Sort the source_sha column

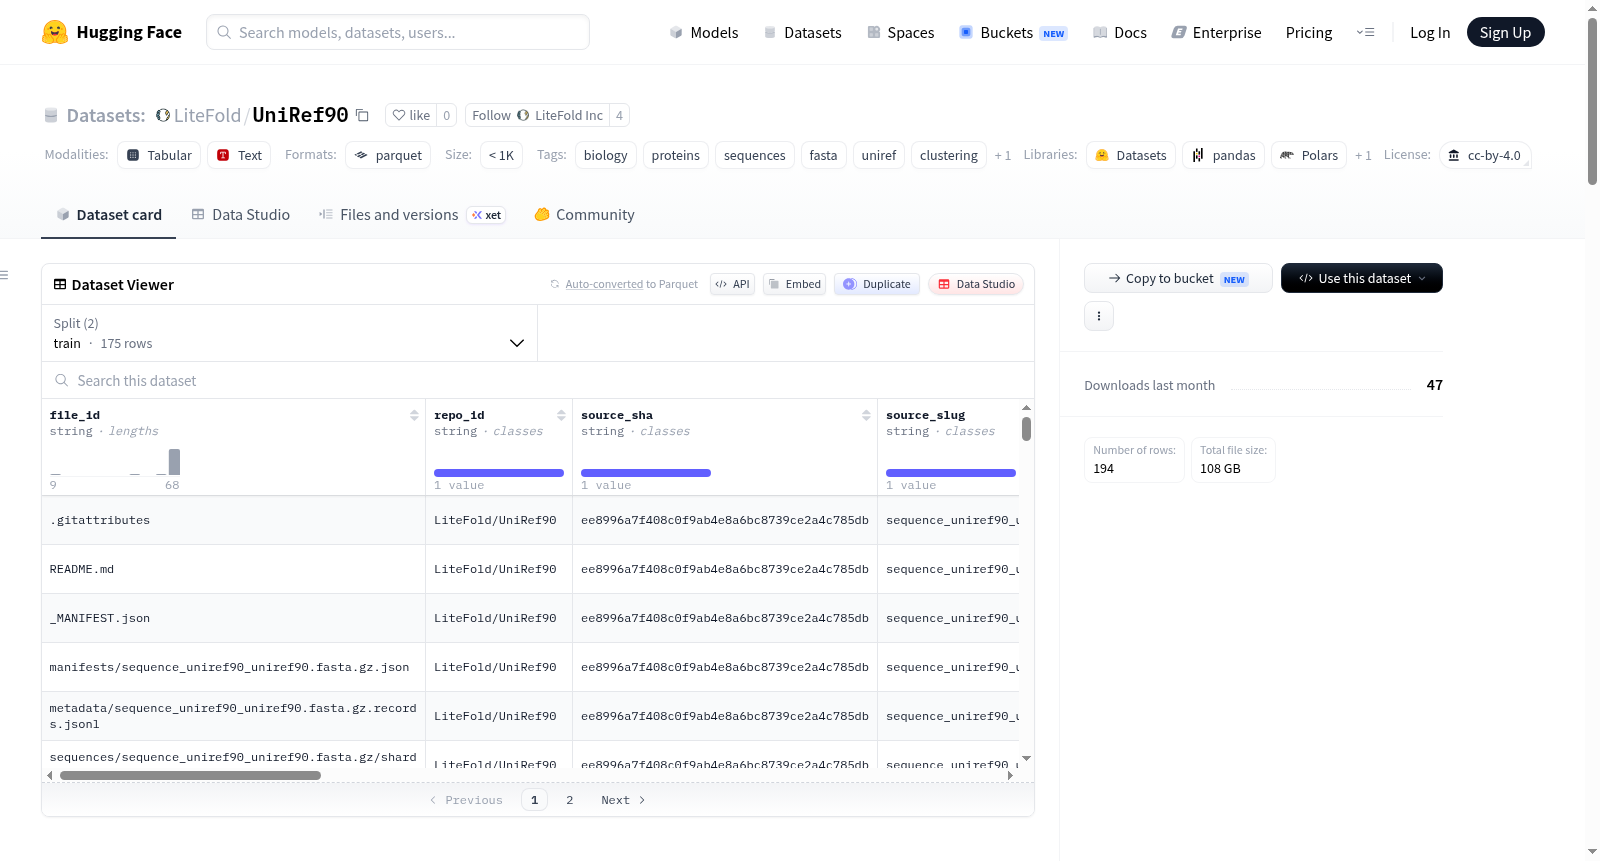(x=866, y=415)
